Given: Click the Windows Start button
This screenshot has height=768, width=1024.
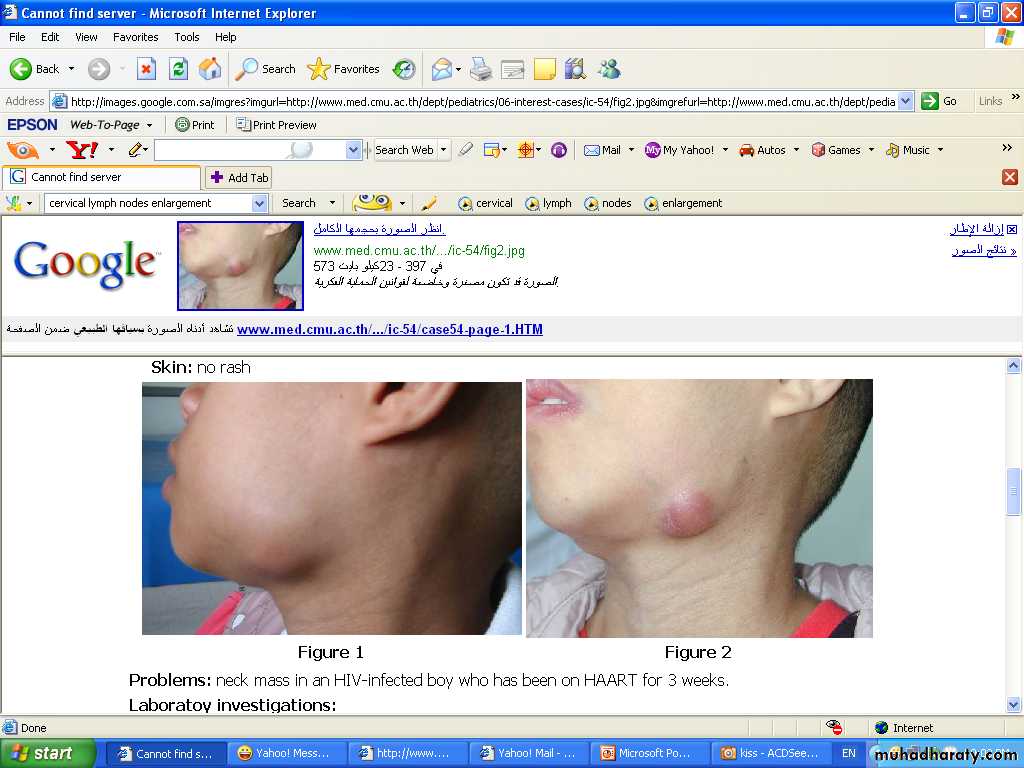Looking at the screenshot, I should coord(42,753).
